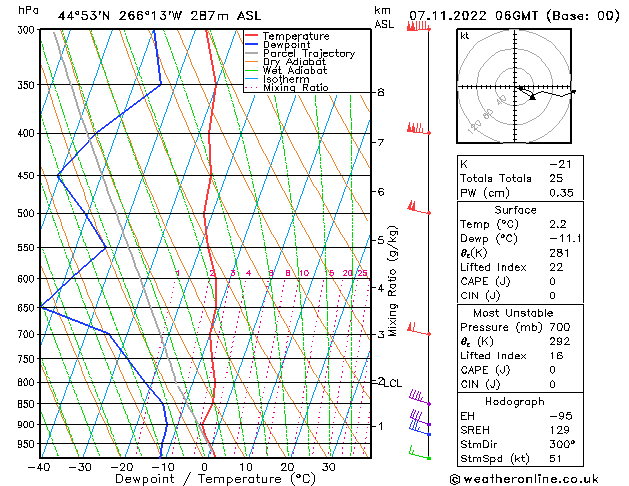This screenshot has width=629, height=486.
Task: Click the K index value -21
Action: pyautogui.click(x=560, y=164)
